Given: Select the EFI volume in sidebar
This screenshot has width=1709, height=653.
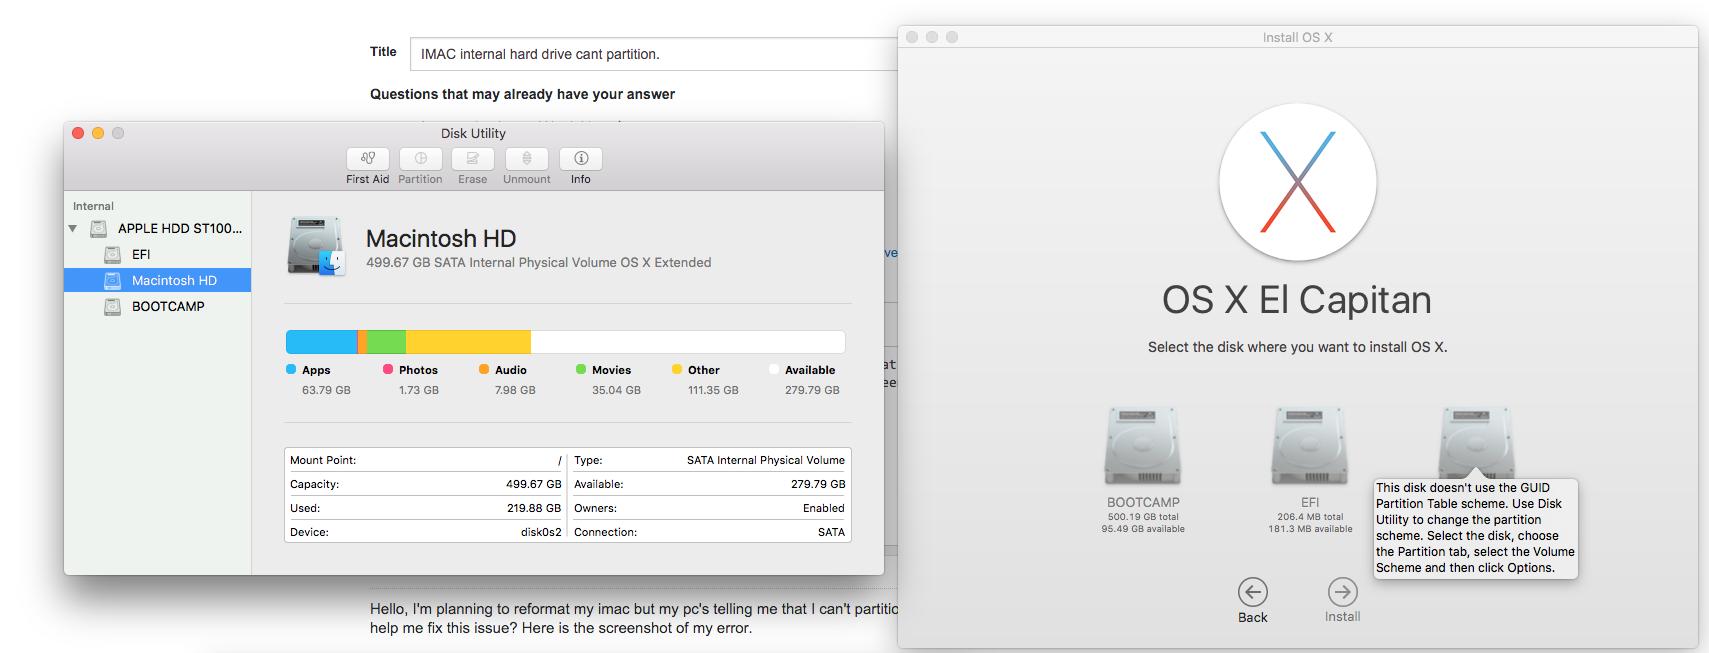Looking at the screenshot, I should coord(141,254).
